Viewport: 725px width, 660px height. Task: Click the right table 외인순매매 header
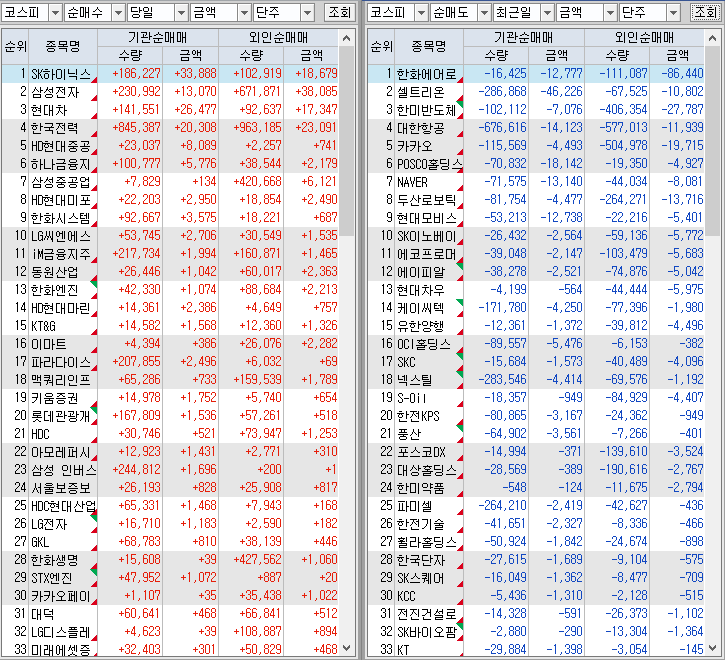(x=644, y=37)
